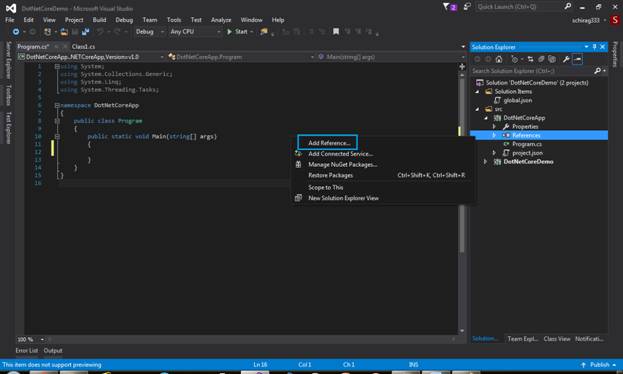The width and height of the screenshot is (623, 374).
Task: Click the Quick Launch input field
Action: click(519, 7)
